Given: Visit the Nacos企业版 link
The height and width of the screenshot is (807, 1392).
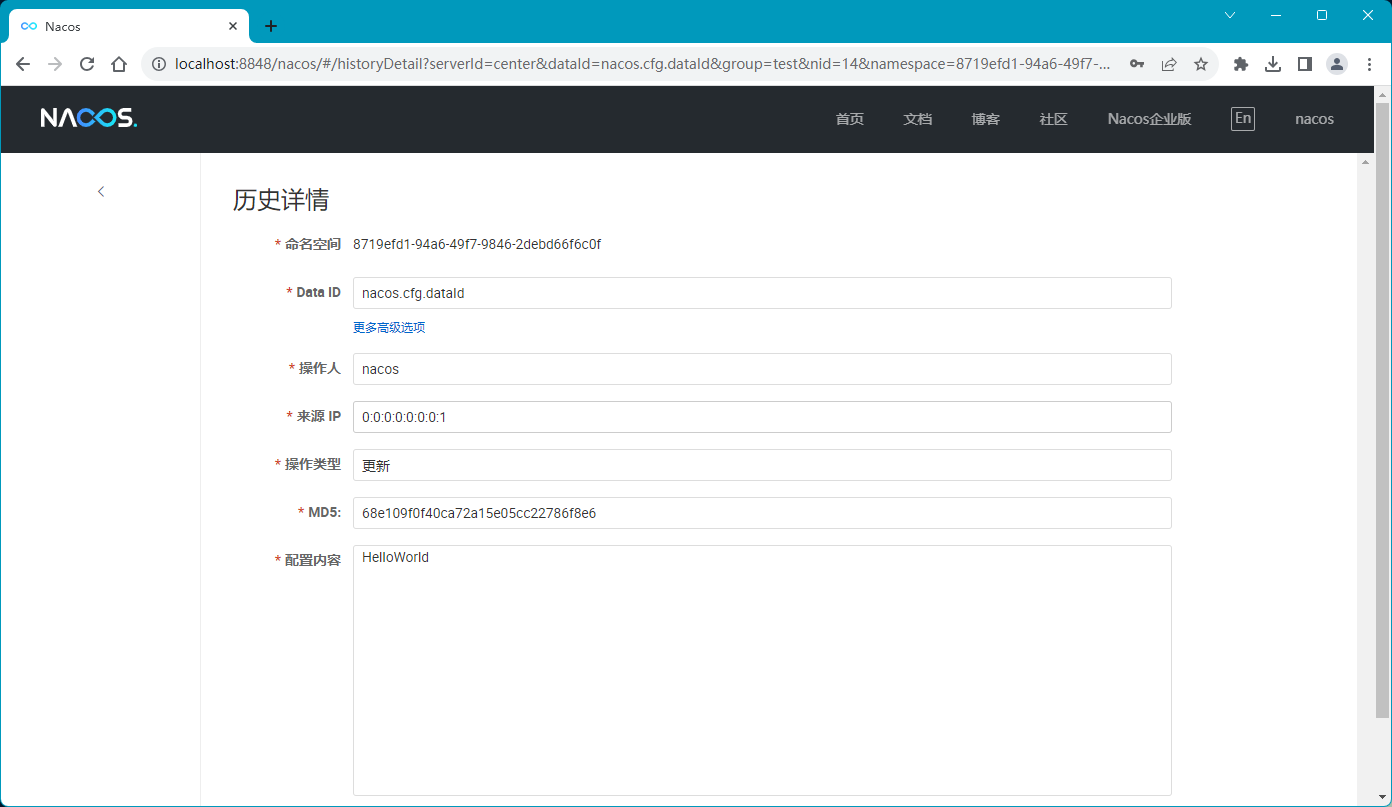Looking at the screenshot, I should pos(1149,119).
